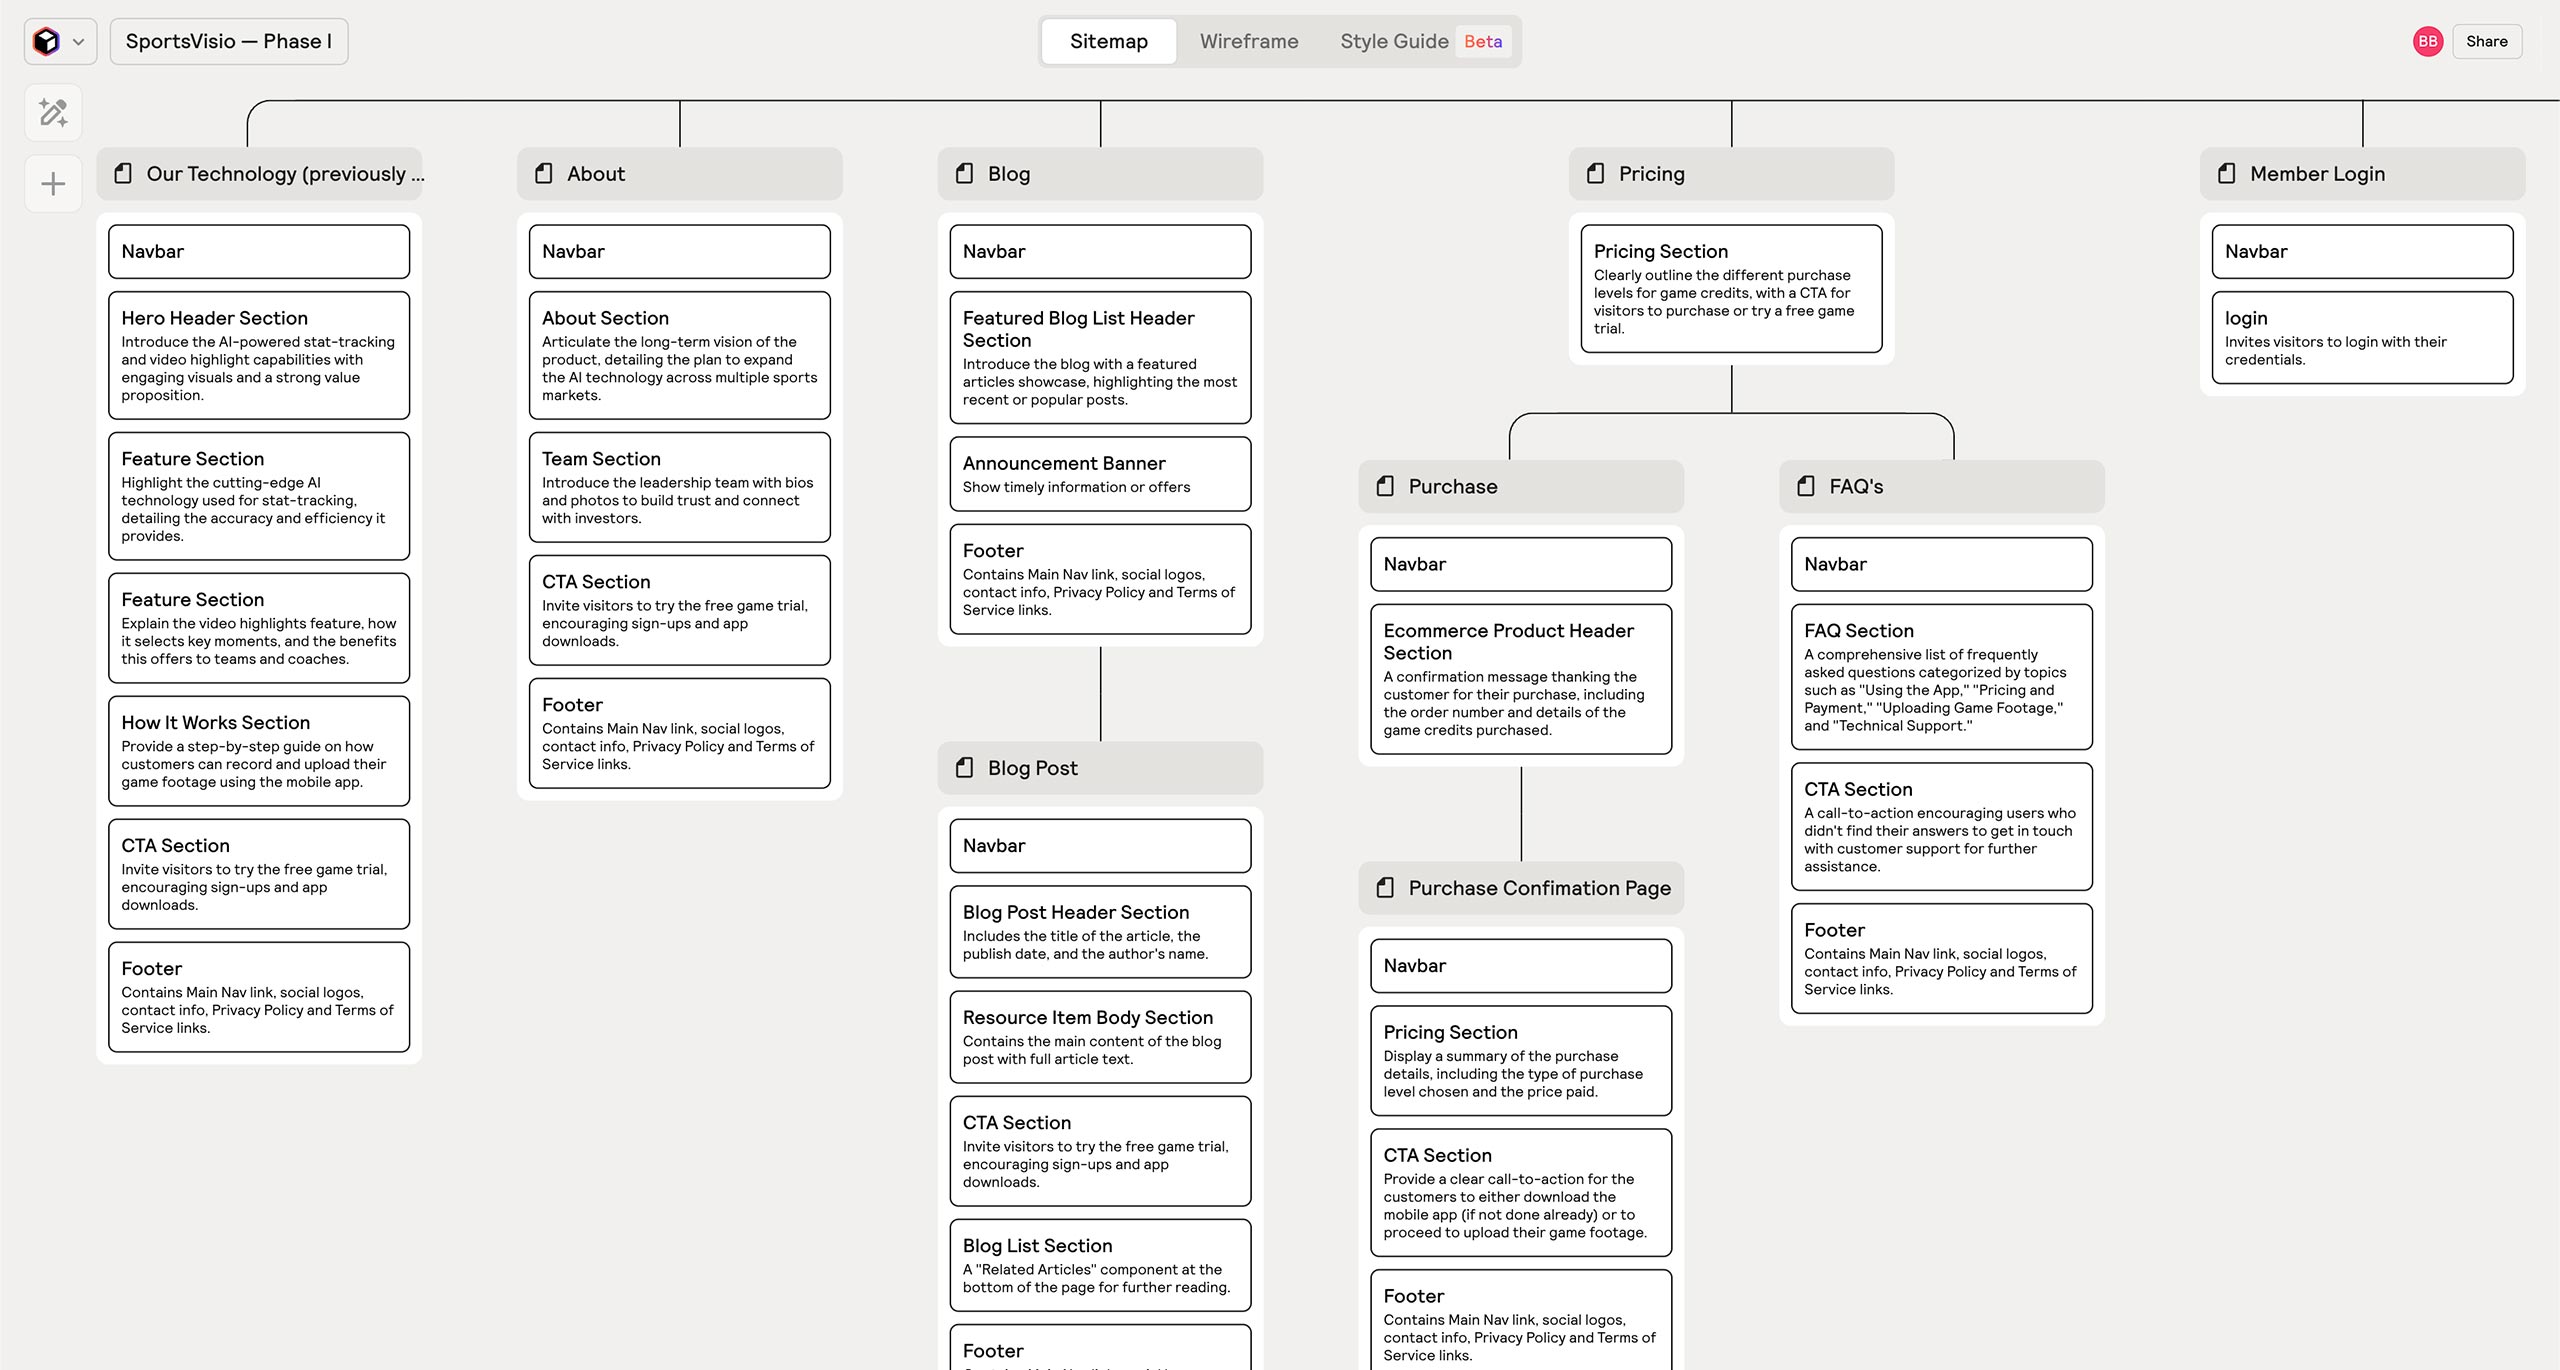Screen dimensions: 2560x1370
Task: Click page icon beside Pricing
Action: [x=1596, y=173]
